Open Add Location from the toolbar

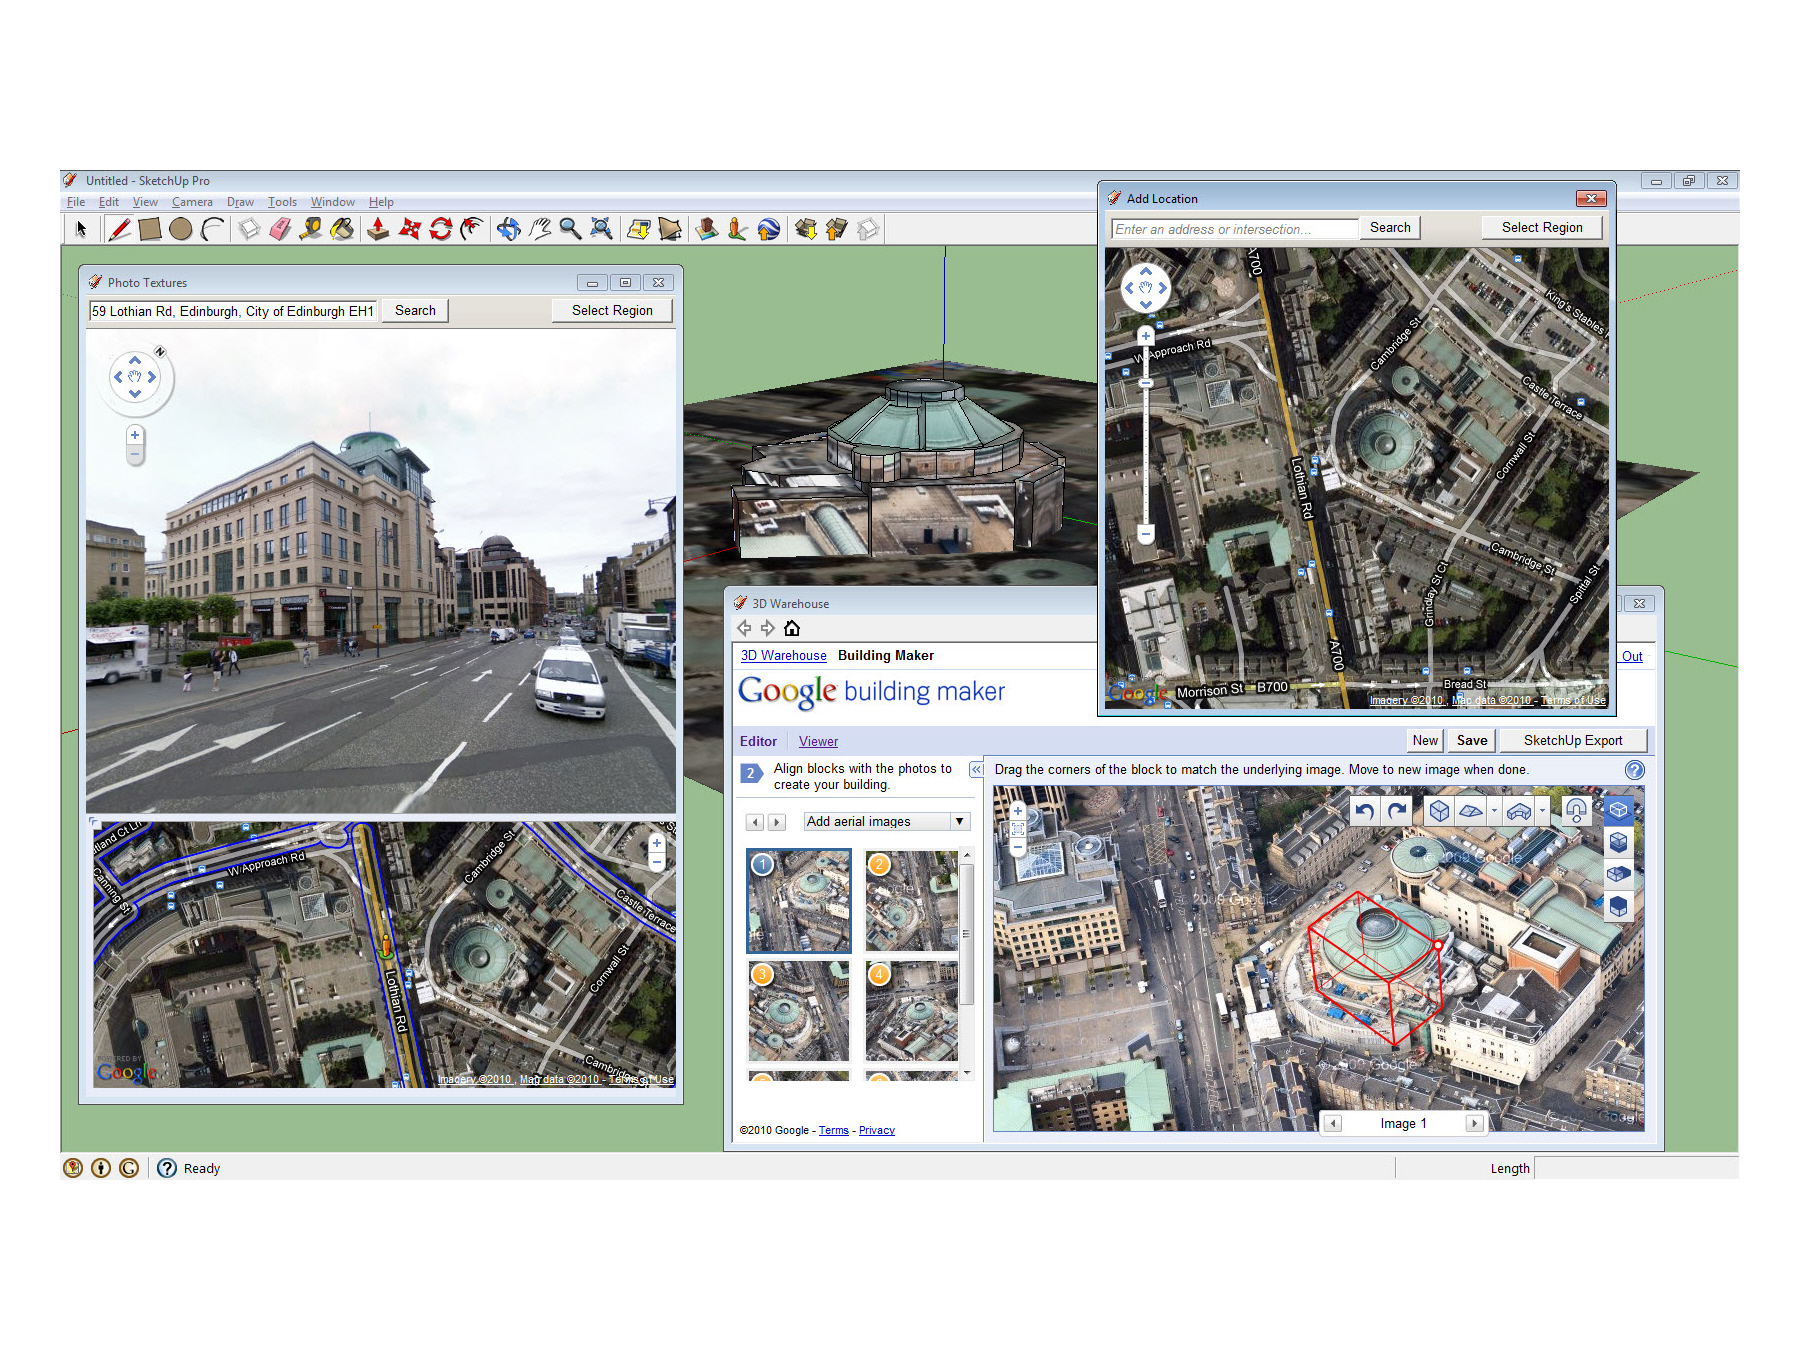click(638, 229)
